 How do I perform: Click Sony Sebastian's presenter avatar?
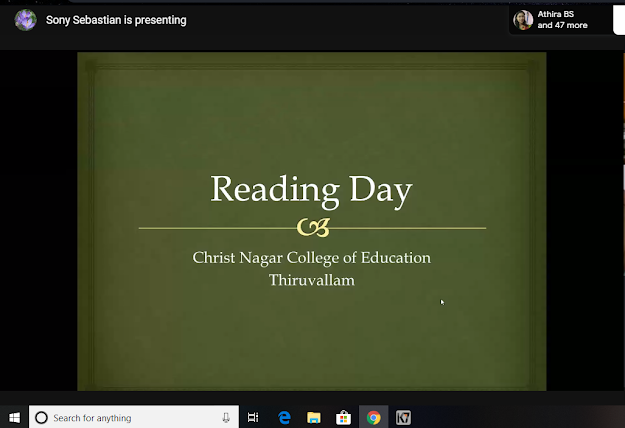(26, 20)
